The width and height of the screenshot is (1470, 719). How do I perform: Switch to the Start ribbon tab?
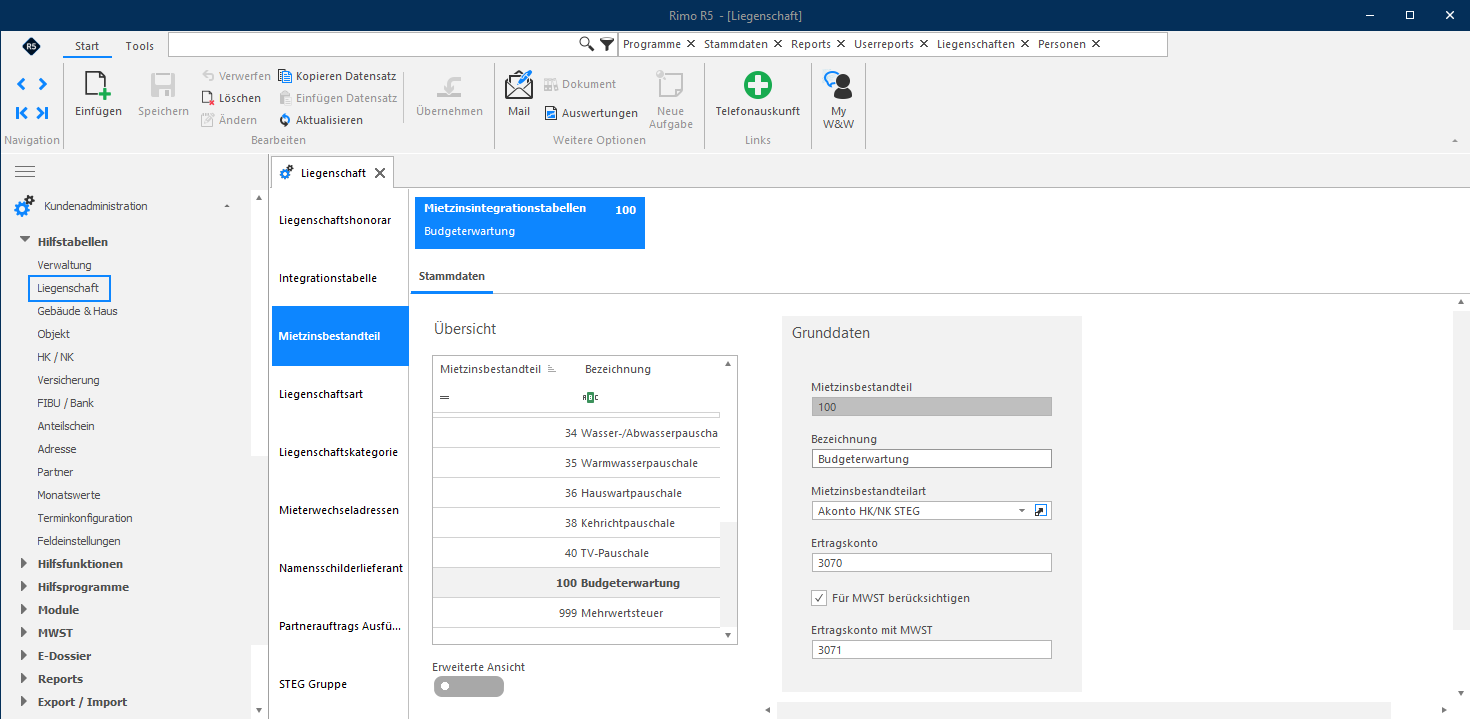click(87, 46)
